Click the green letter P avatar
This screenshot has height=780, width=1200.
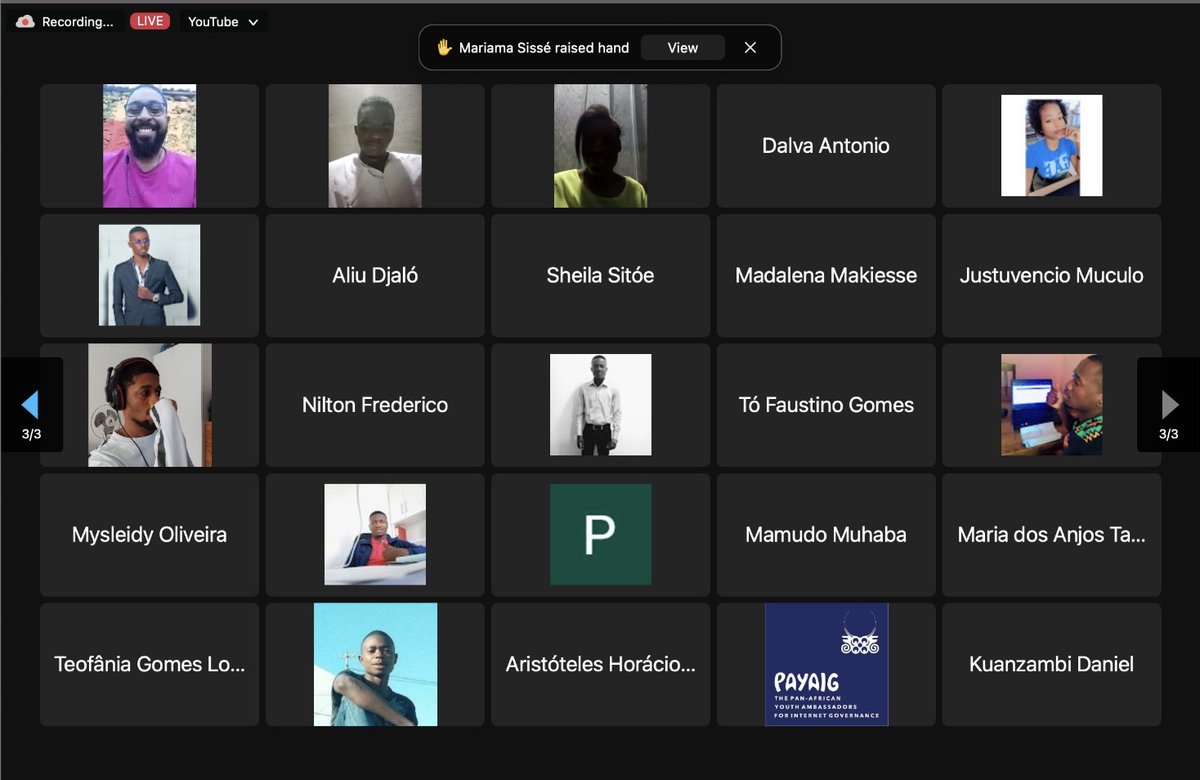600,535
